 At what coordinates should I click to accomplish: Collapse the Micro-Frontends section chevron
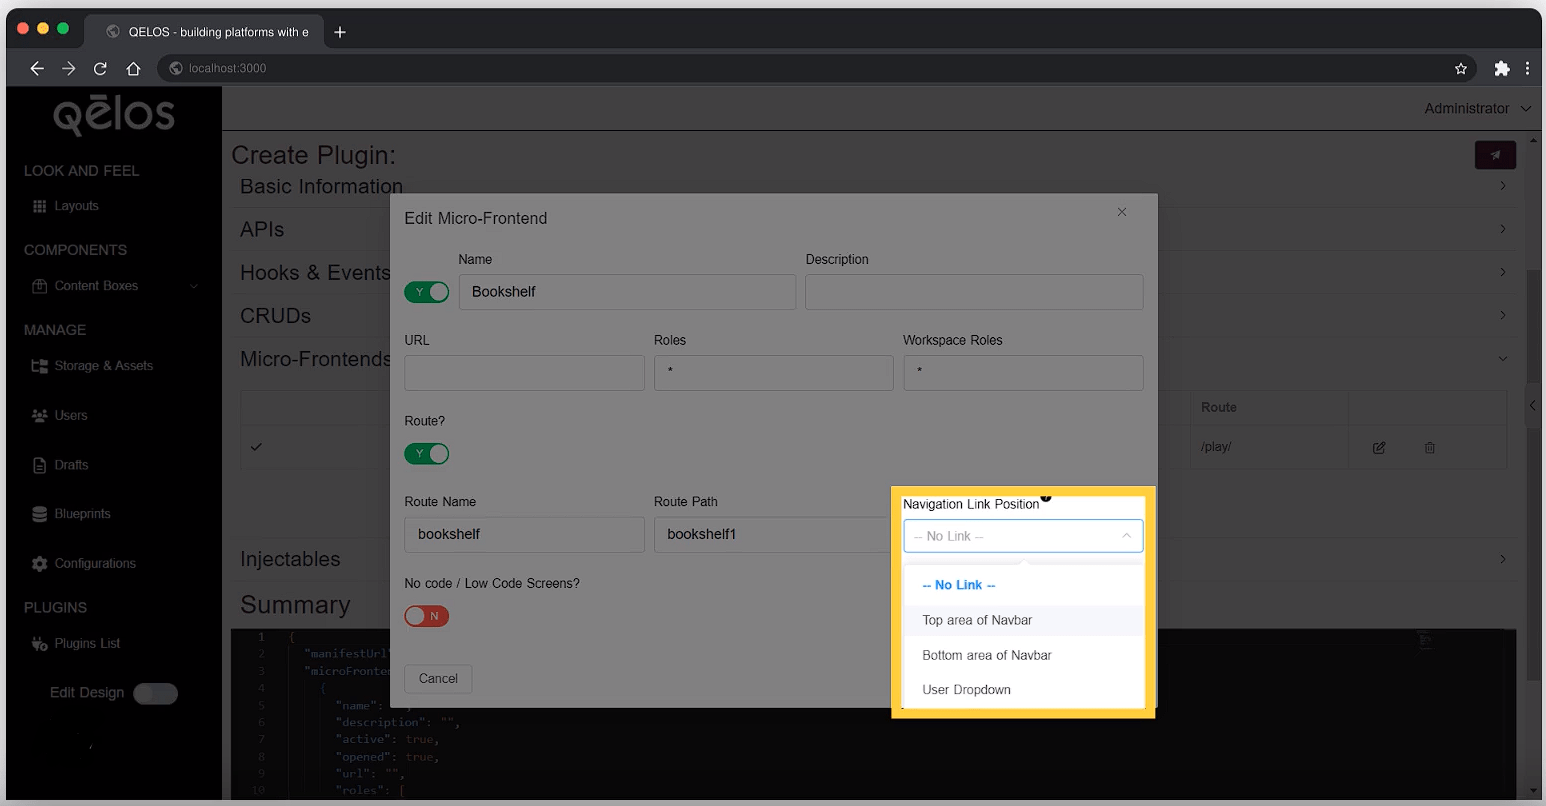click(1503, 358)
